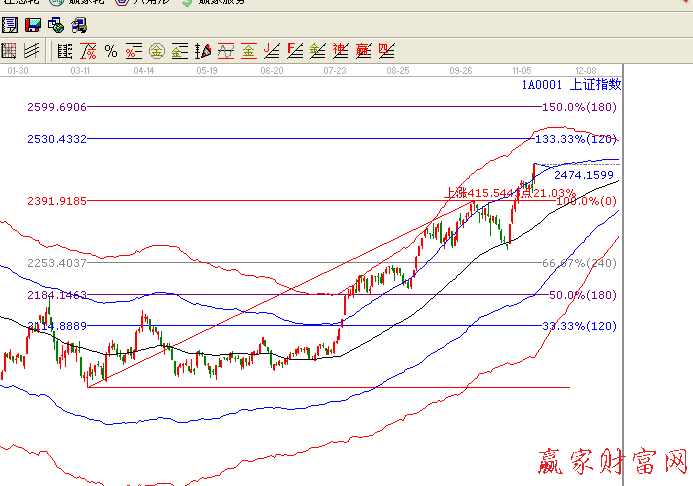Click the sine wave cycle tool icon
The height and width of the screenshot is (486, 693).
coord(226,51)
